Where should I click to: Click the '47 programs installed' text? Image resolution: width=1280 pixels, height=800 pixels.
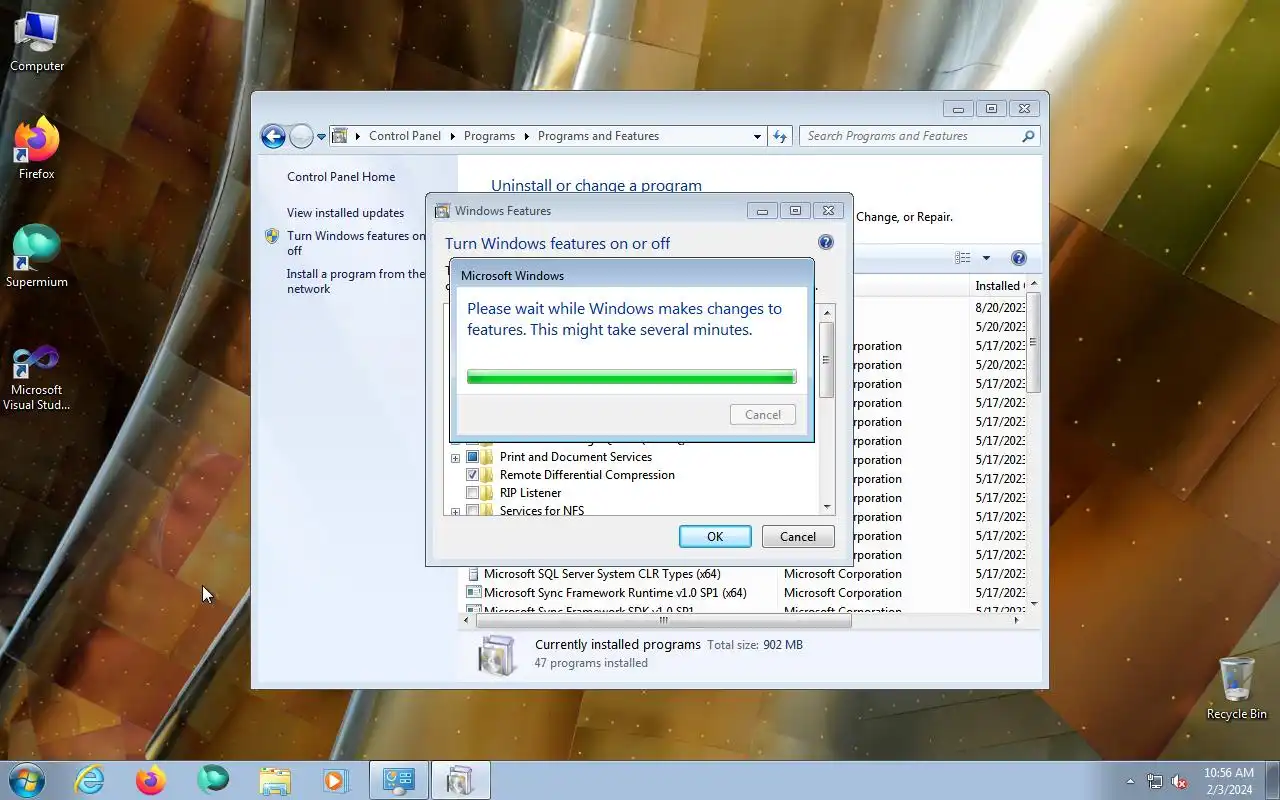(x=591, y=663)
